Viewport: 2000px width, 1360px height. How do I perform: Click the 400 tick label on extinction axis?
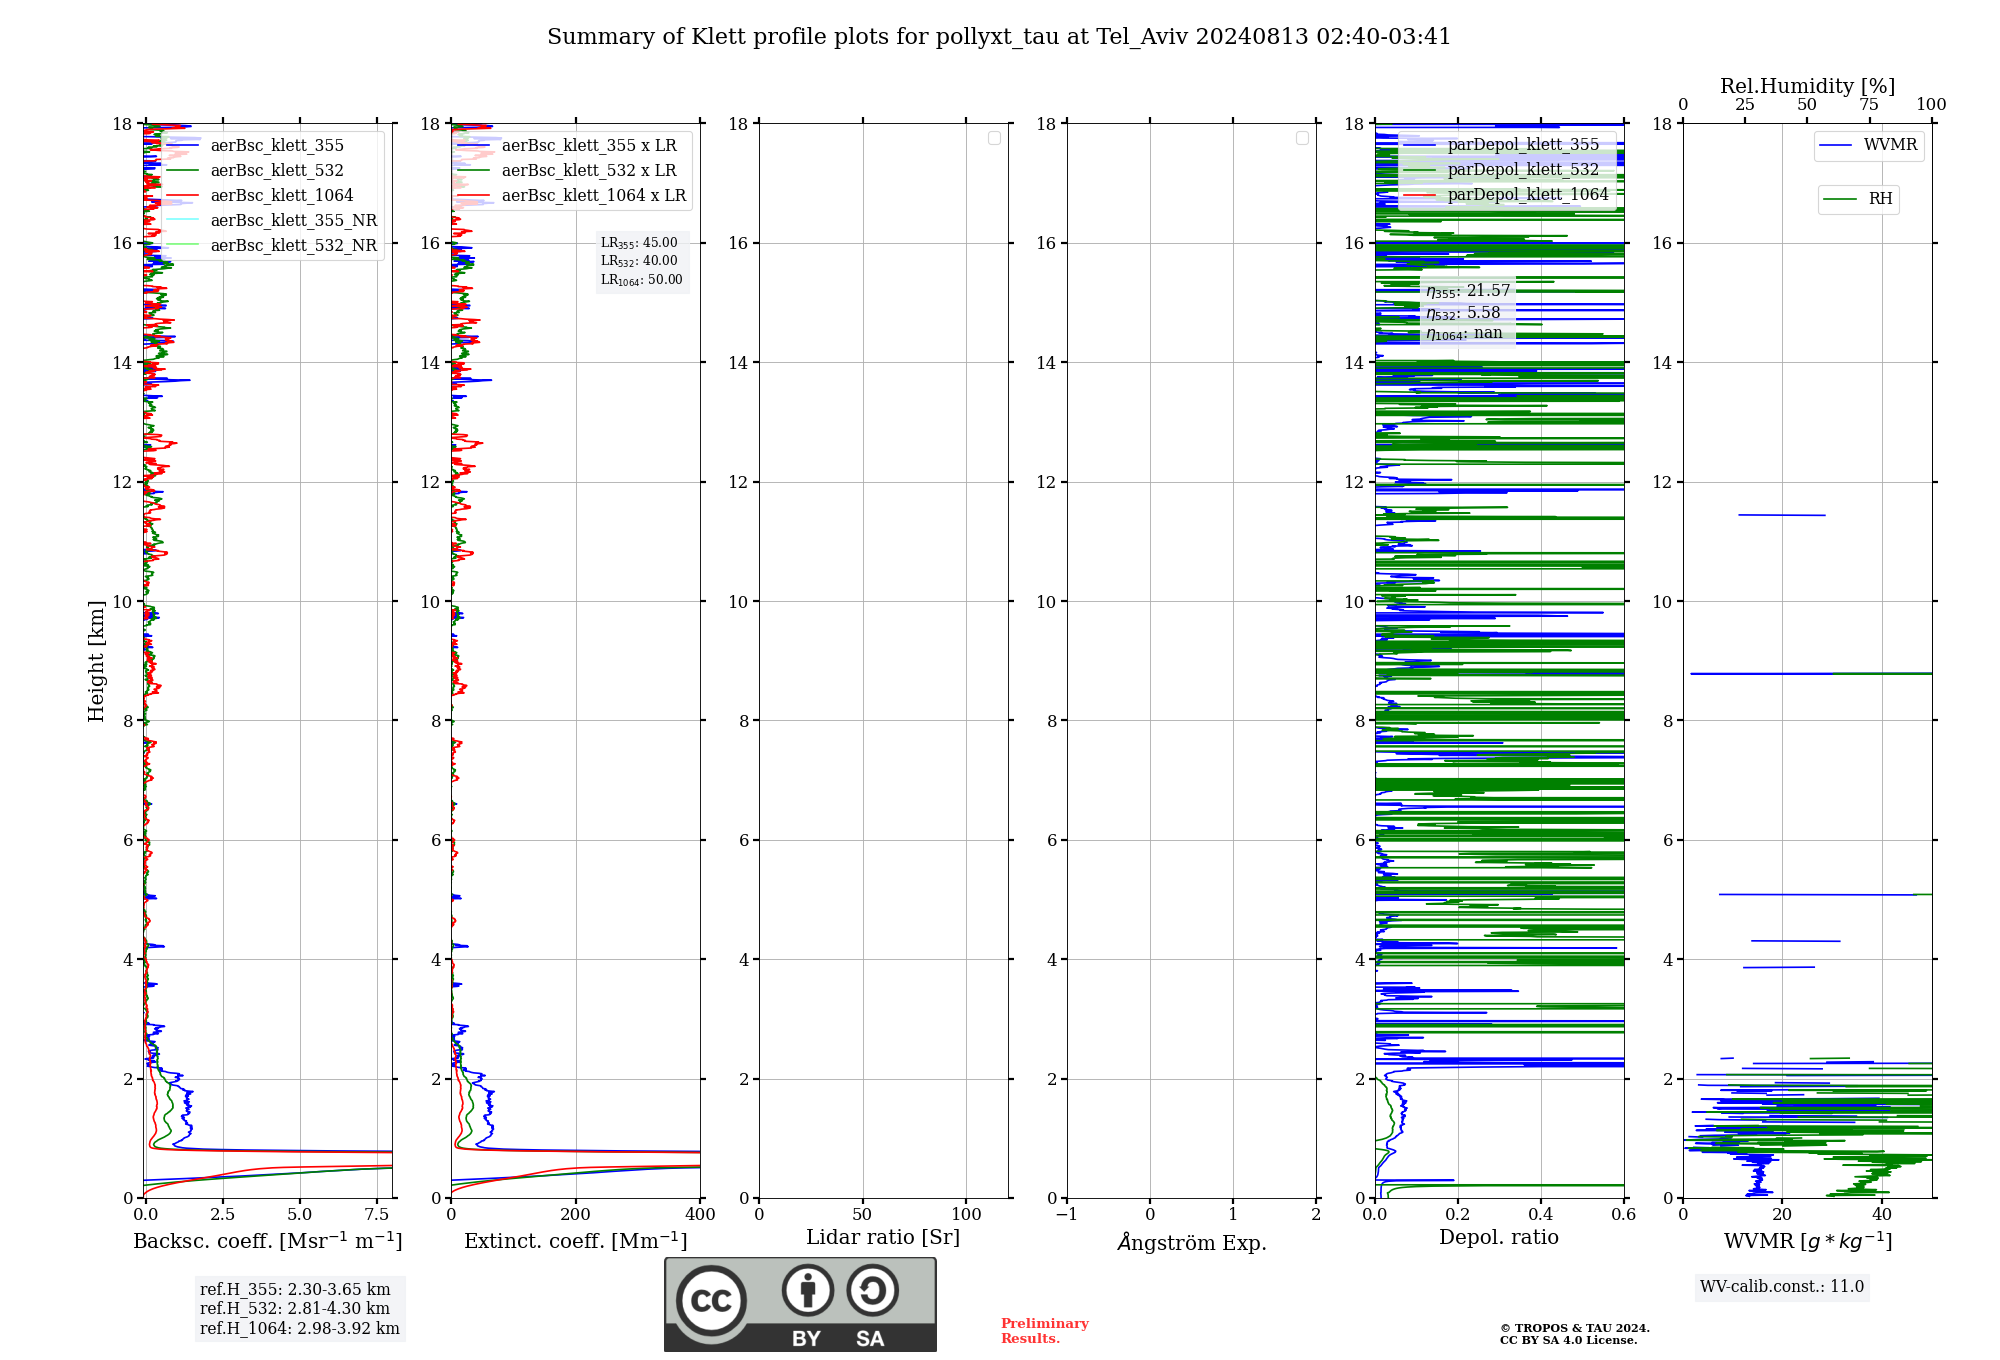click(700, 1215)
